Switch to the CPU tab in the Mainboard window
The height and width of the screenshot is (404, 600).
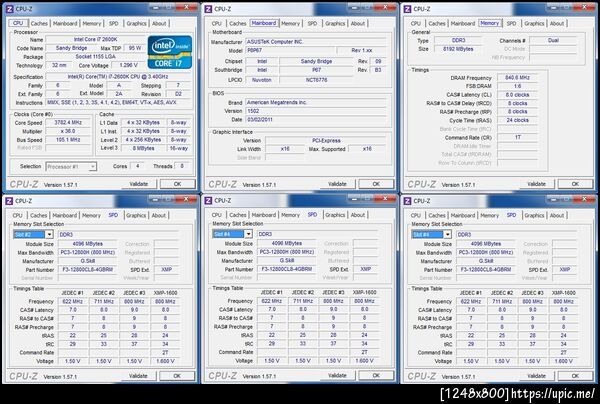pyautogui.click(x=217, y=23)
